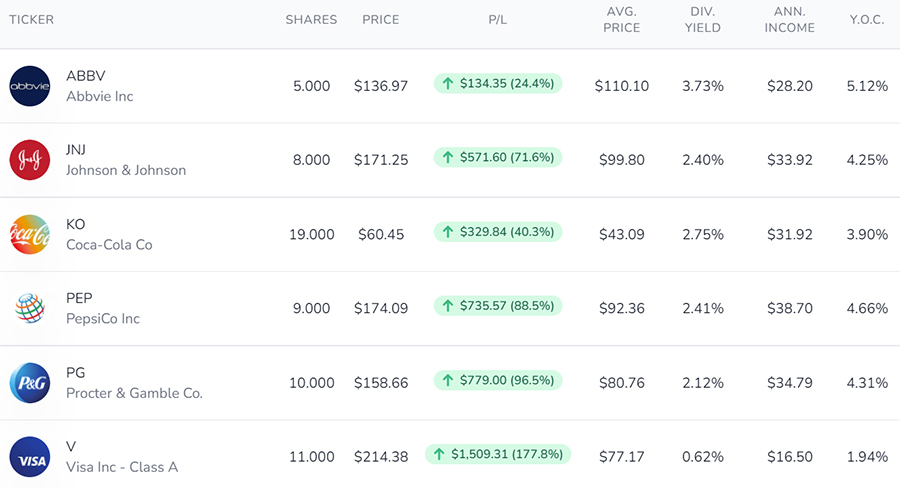Open the JNJ ticker symbol
The width and height of the screenshot is (900, 488).
pyautogui.click(x=76, y=150)
